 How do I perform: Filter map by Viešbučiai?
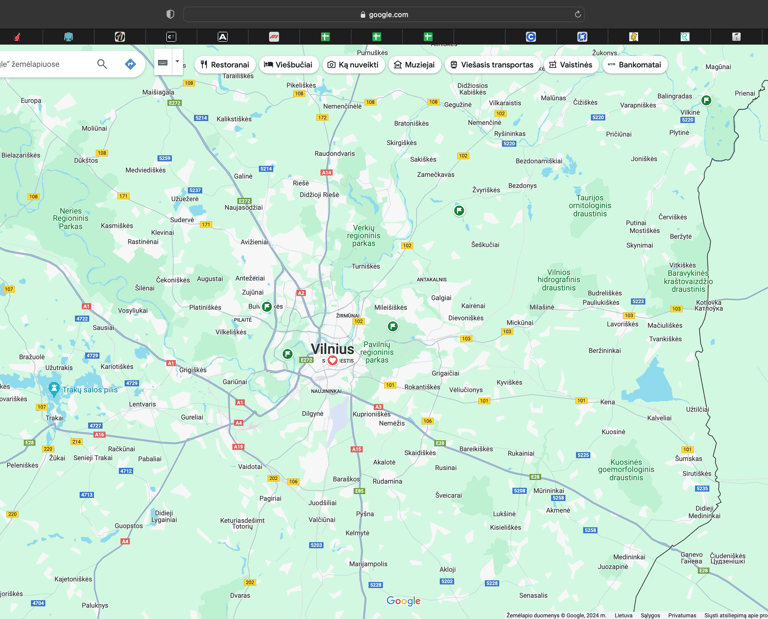pyautogui.click(x=288, y=65)
